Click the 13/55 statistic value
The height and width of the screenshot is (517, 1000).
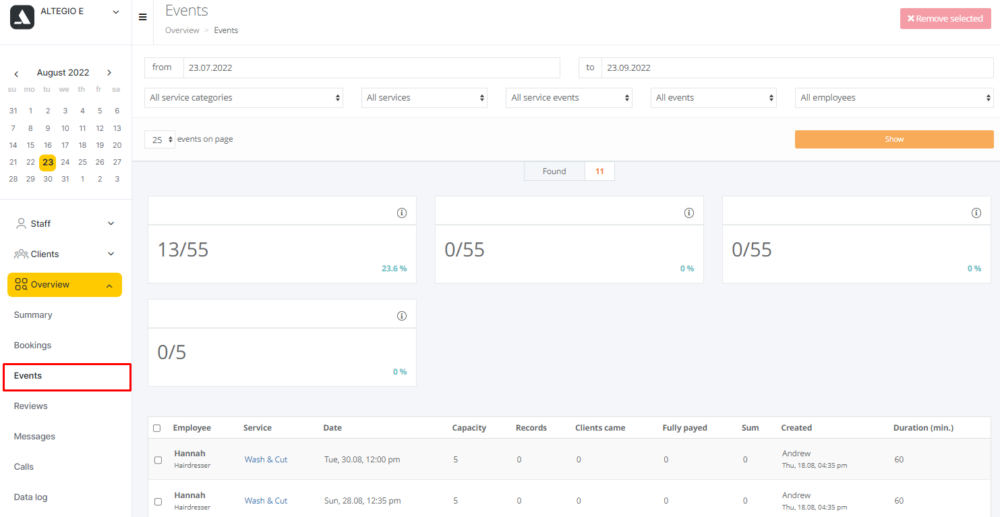coord(183,250)
